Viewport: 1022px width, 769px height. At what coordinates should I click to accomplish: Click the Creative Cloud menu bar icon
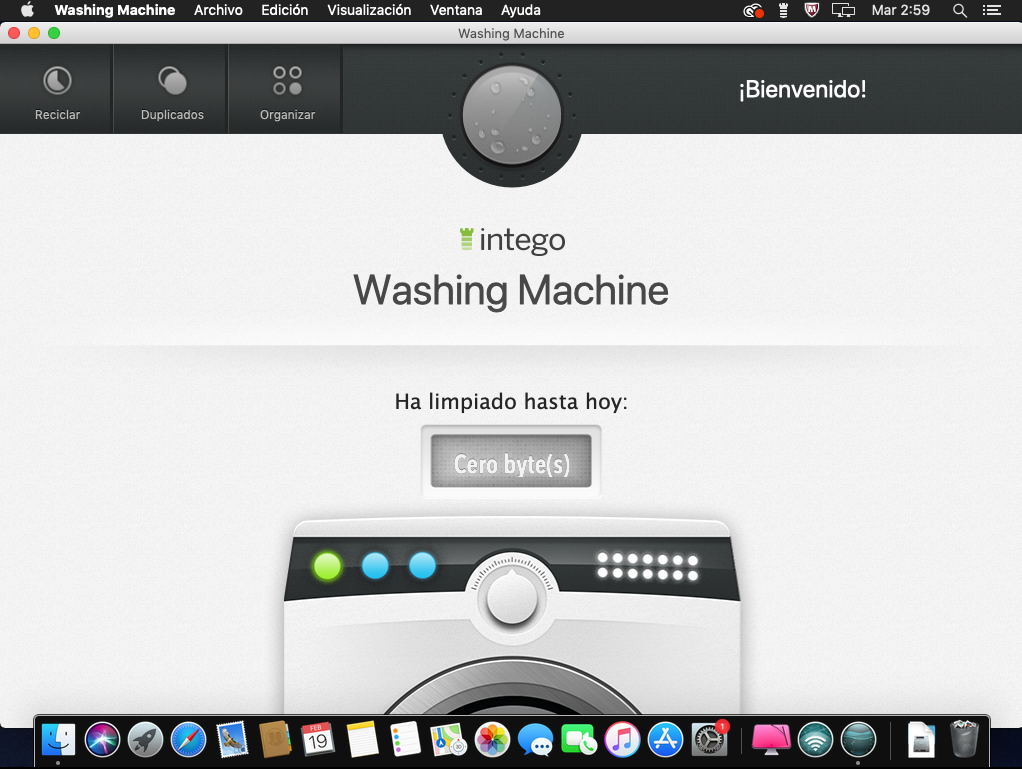coord(753,10)
